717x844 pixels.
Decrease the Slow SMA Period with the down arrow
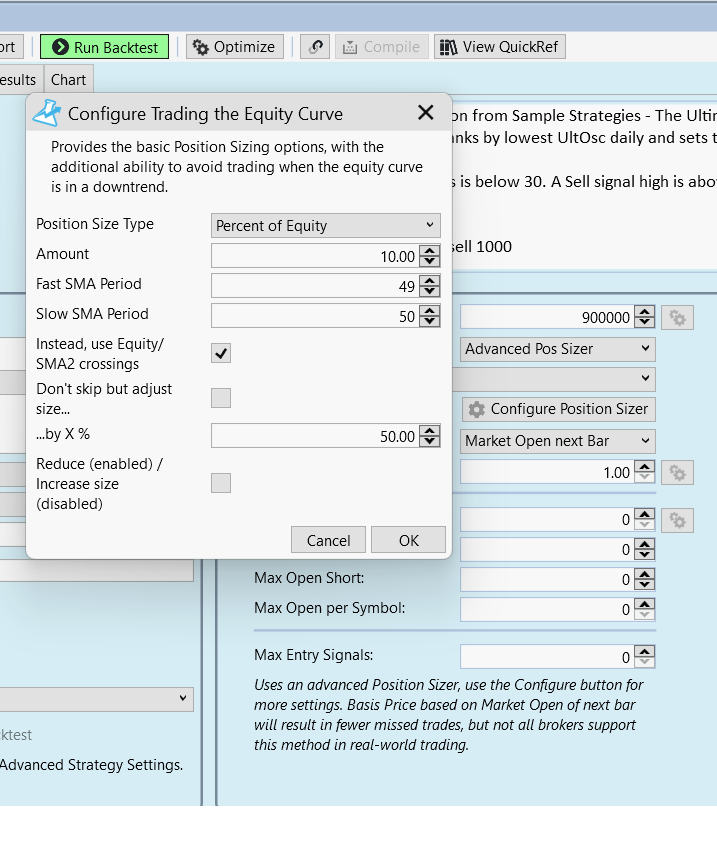click(430, 321)
